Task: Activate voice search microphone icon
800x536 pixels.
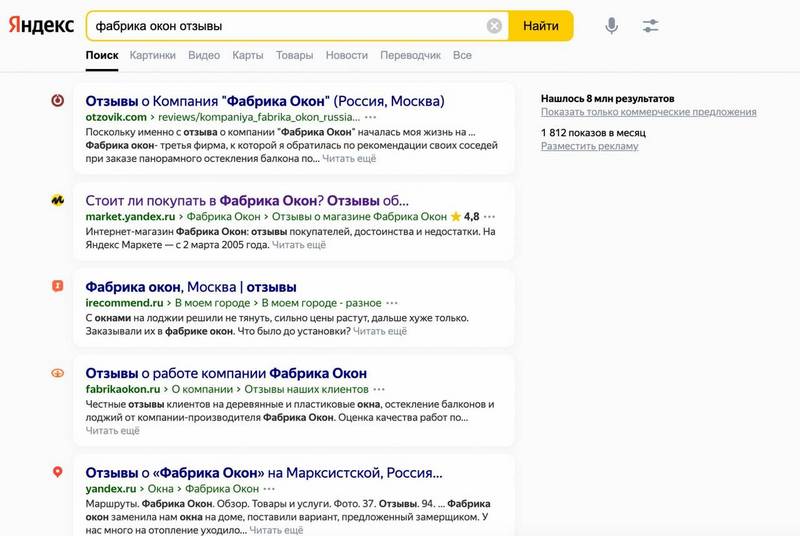Action: [611, 25]
